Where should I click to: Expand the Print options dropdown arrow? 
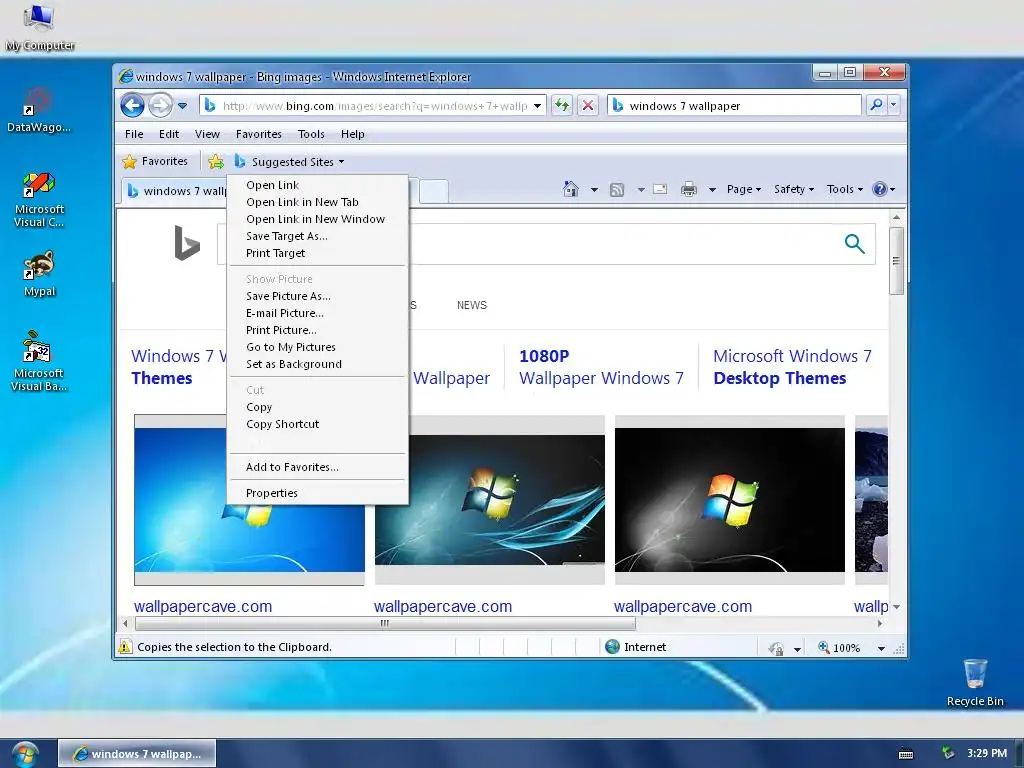[712, 189]
